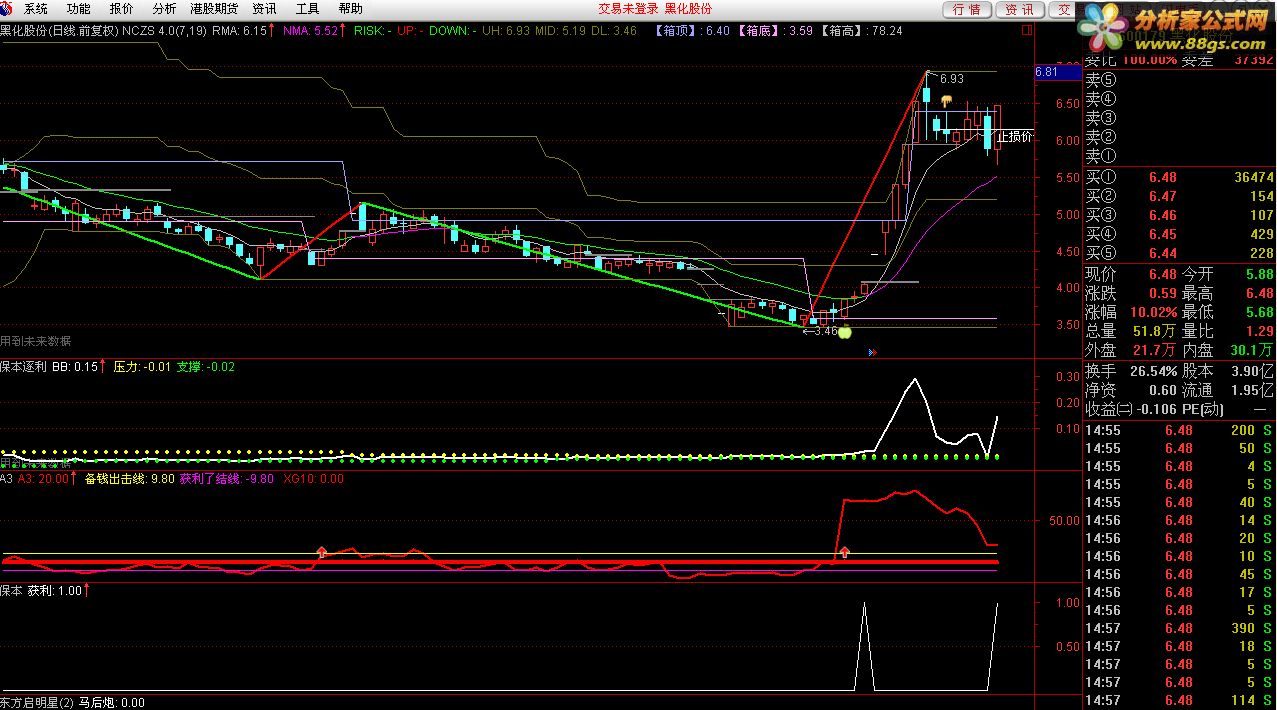Click the NMA: 5.52 value
1277x710 pixels.
pyautogui.click(x=315, y=30)
